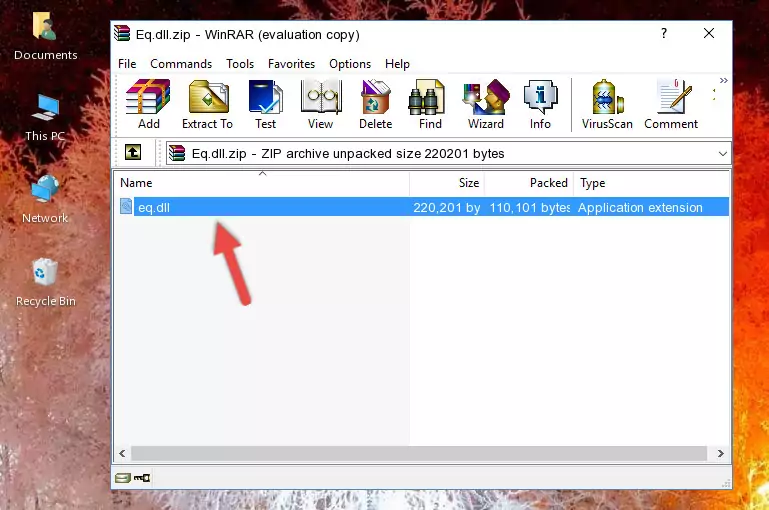Click the horizontal scrollbar thumb
Image resolution: width=769 pixels, height=510 pixels.
[x=419, y=454]
